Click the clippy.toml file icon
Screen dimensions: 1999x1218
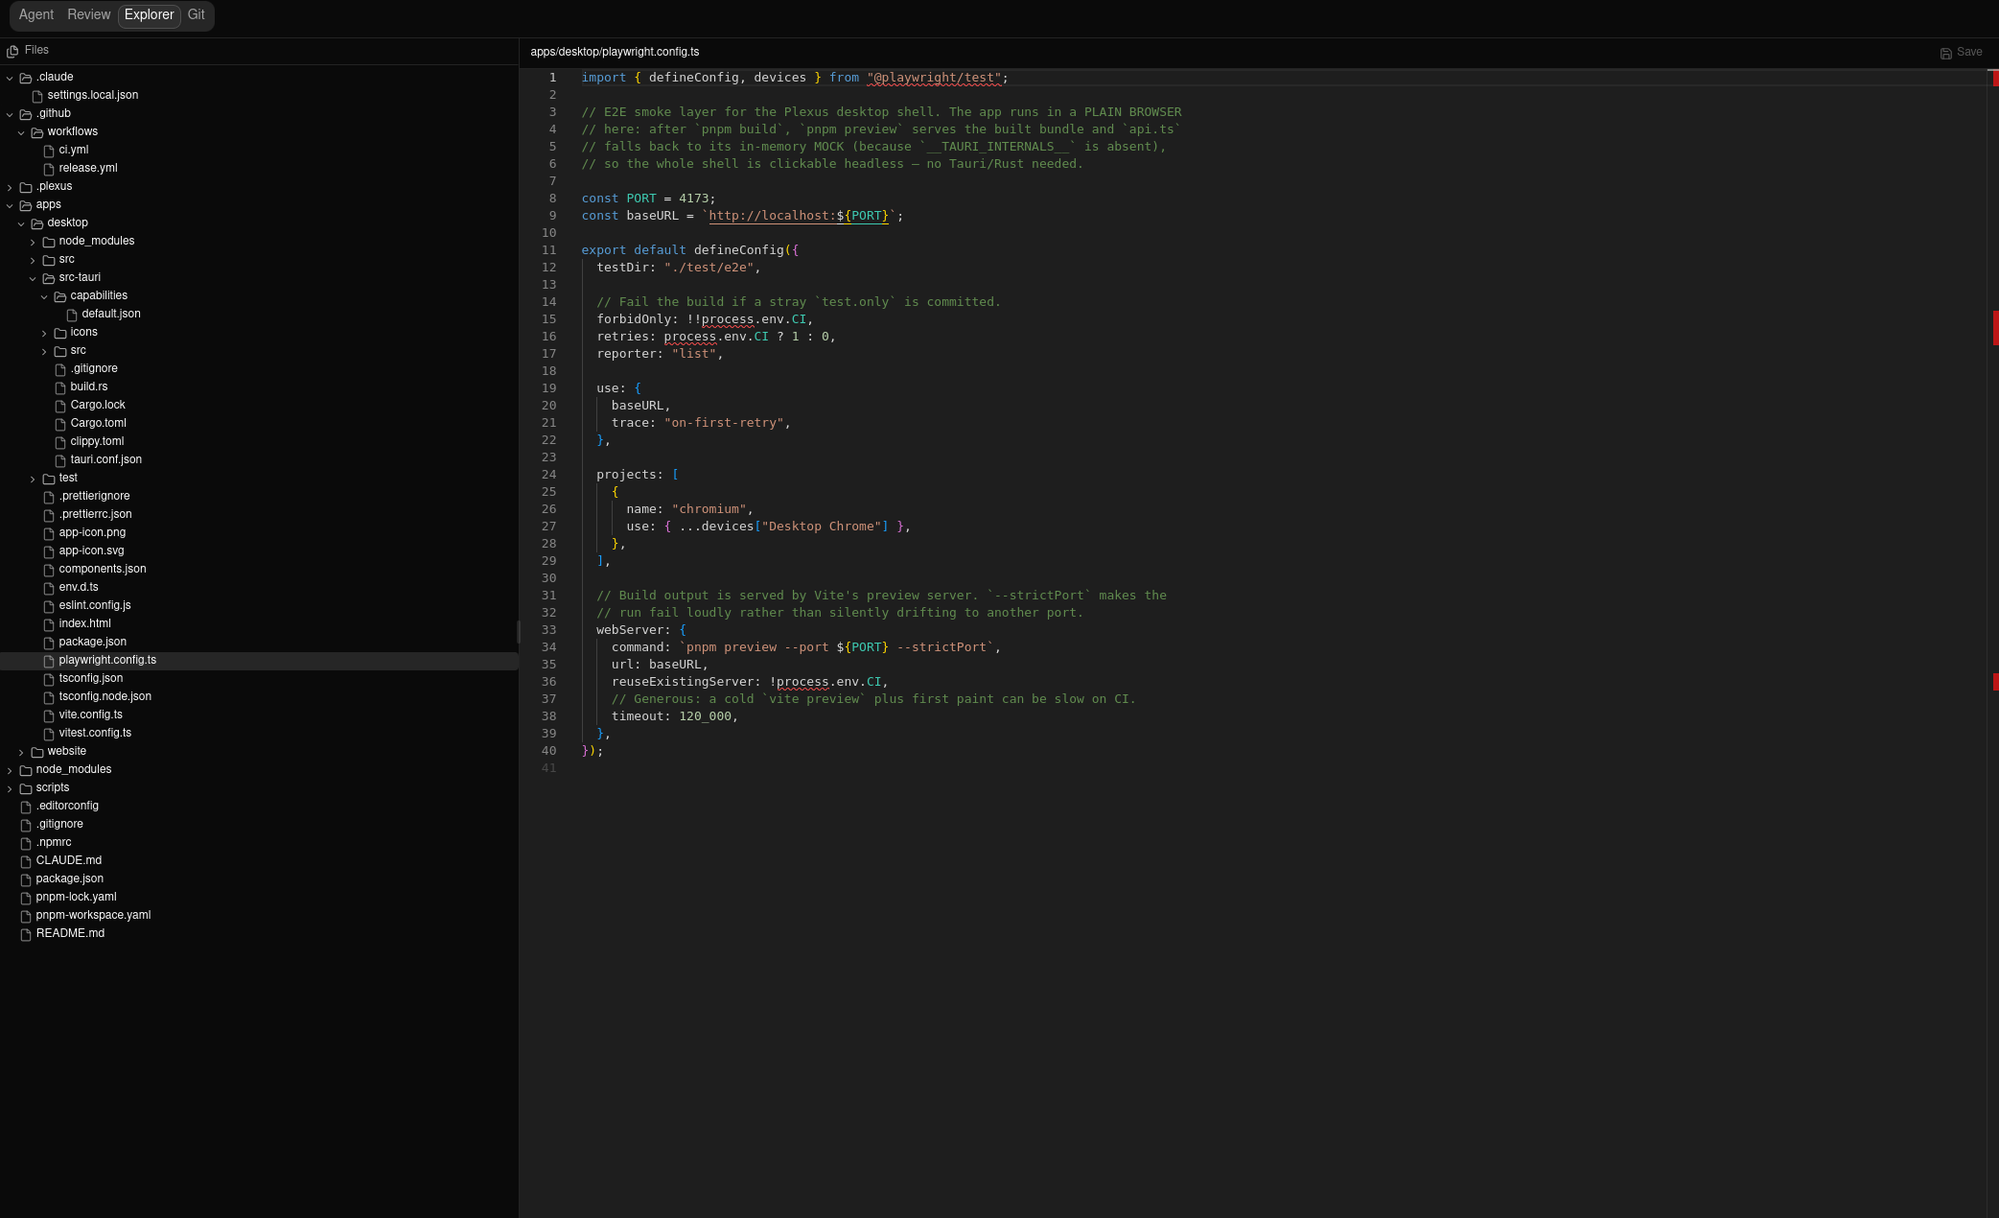click(x=60, y=442)
